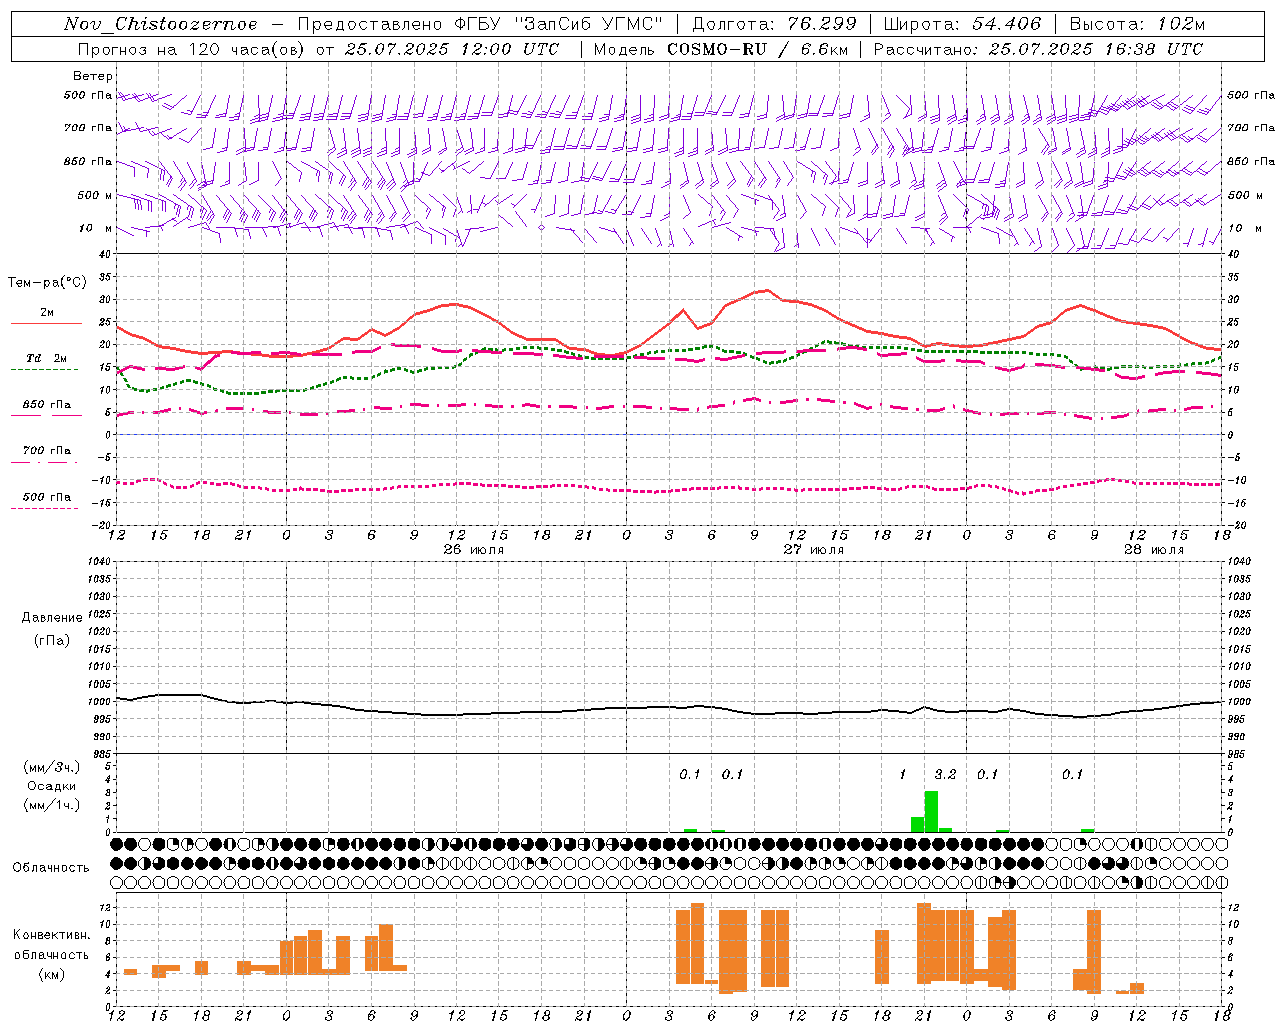This screenshot has height=1024, width=1280.
Task: Click the "(мм/1ч.)" precipitation unit label
Action: click(52, 805)
